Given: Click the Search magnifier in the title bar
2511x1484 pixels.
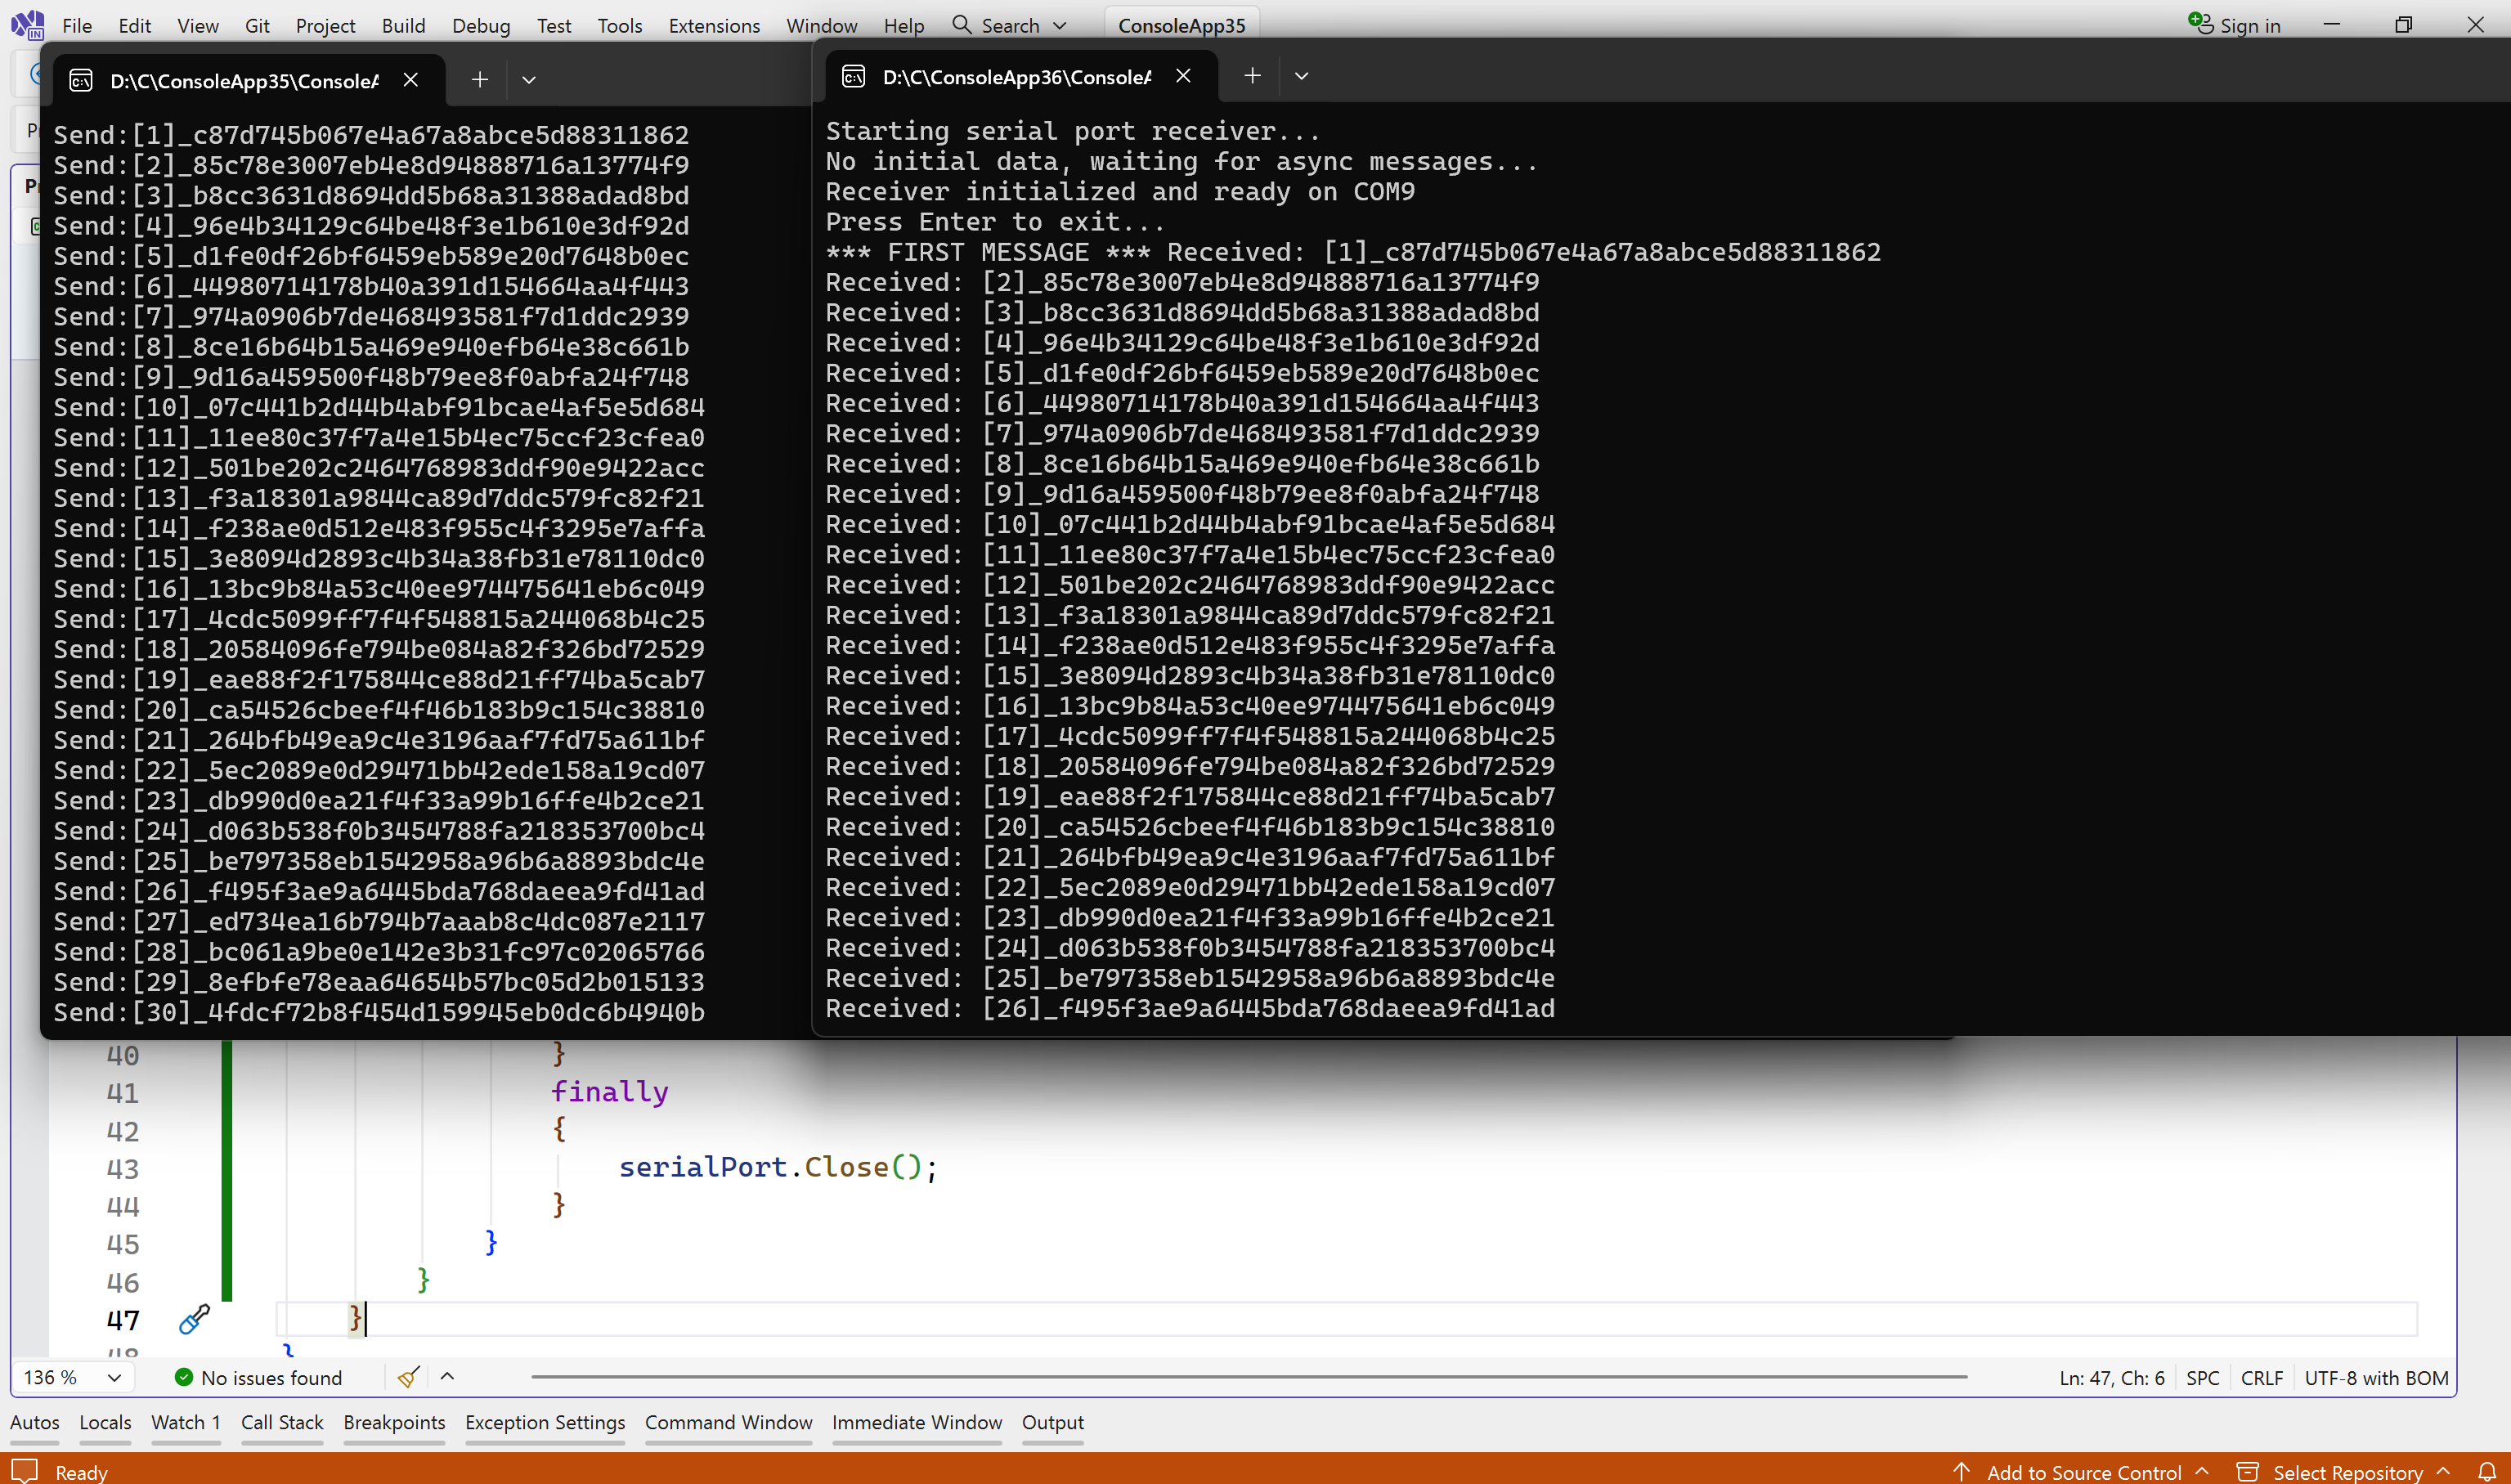Looking at the screenshot, I should (962, 25).
